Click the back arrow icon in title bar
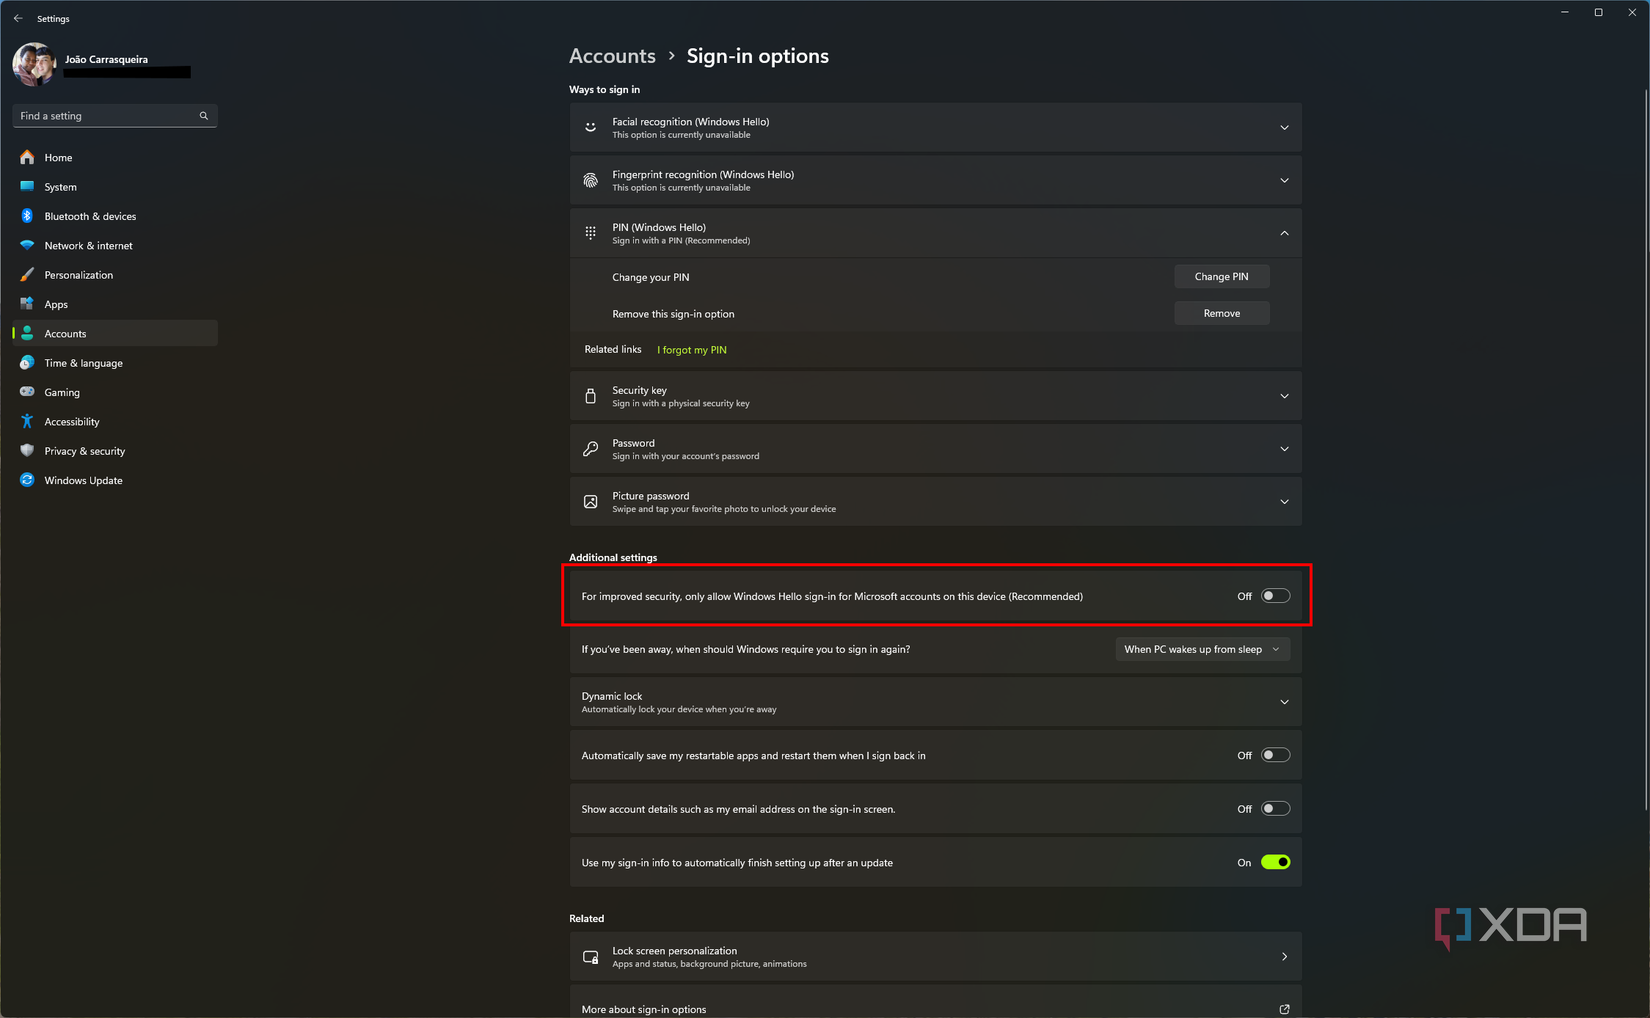This screenshot has height=1018, width=1650. tap(18, 18)
